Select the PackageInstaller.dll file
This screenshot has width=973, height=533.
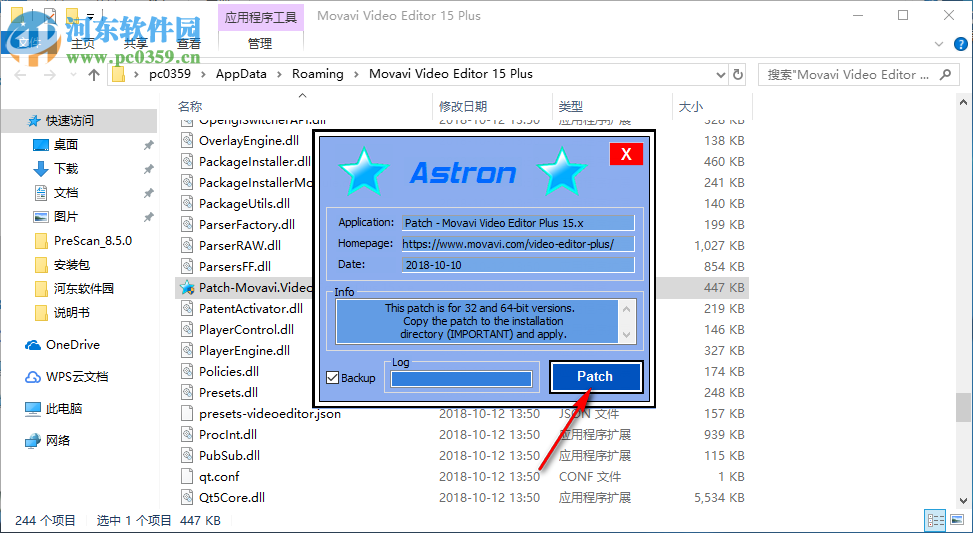click(254, 162)
